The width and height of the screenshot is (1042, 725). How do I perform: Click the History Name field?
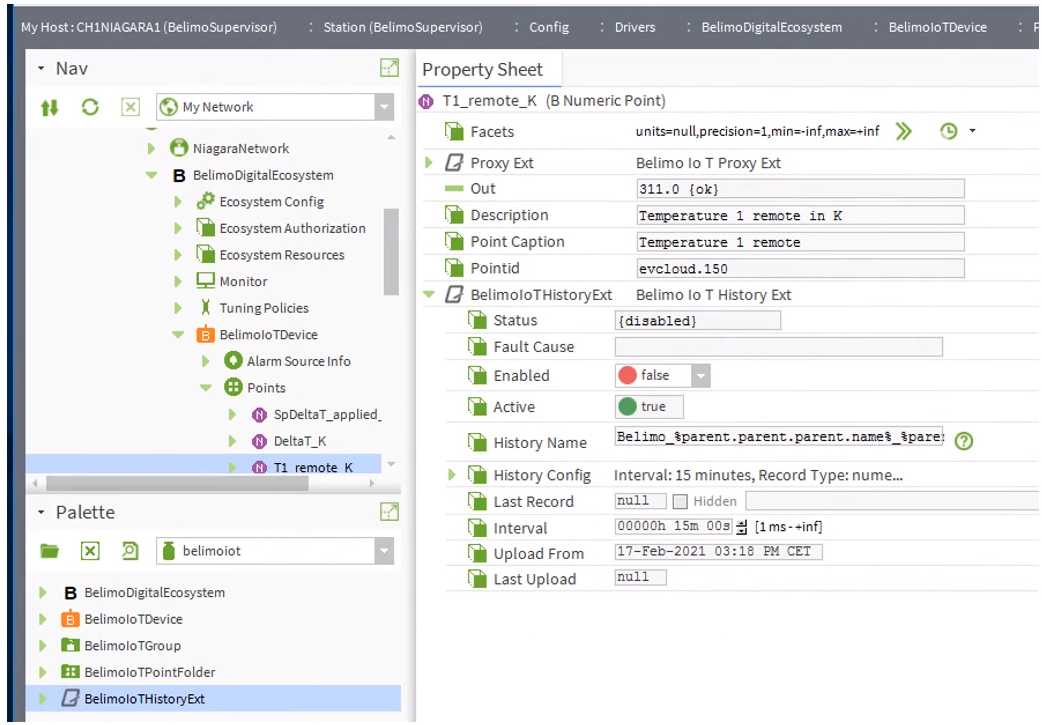(x=779, y=437)
